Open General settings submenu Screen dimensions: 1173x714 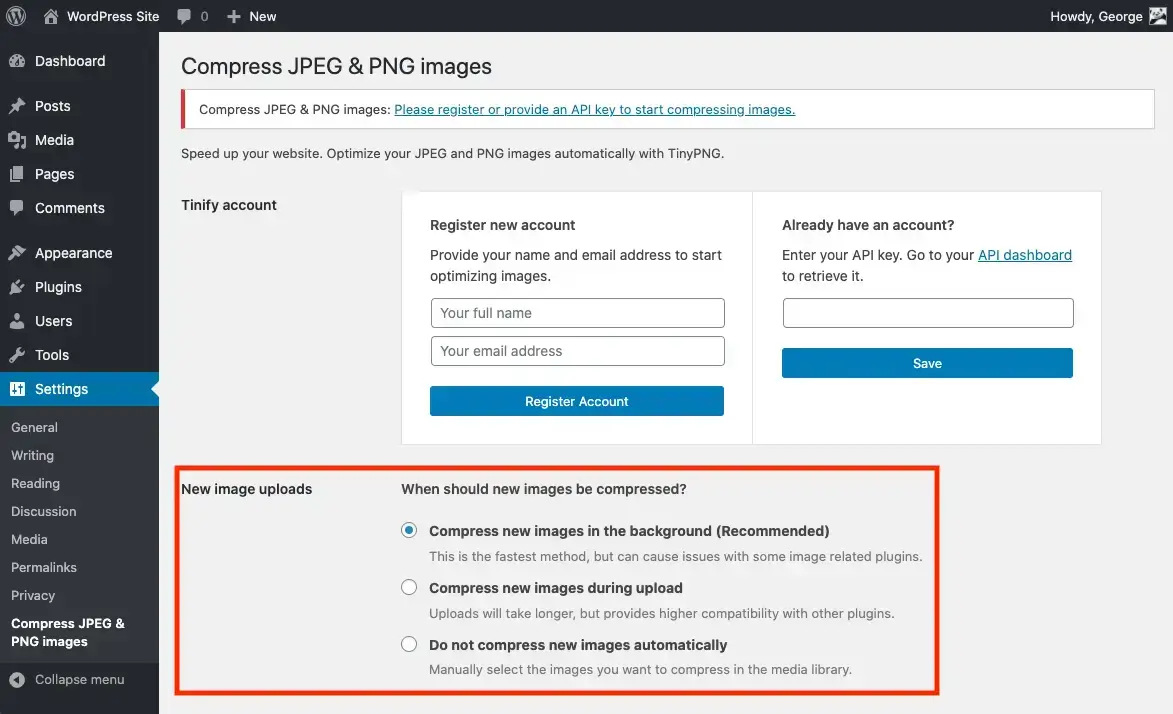tap(34, 427)
